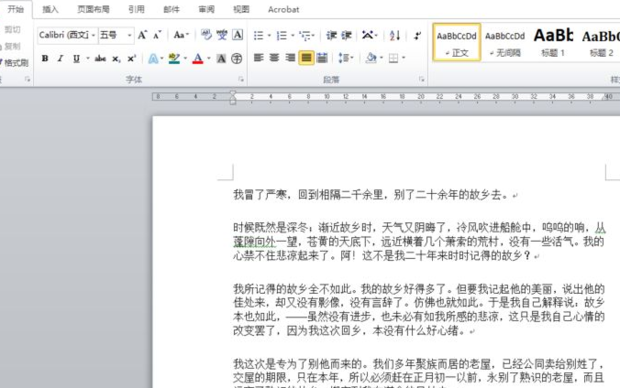This screenshot has height=388, width=620.
Task: Open the 段落 paragraph dialog launcher
Action: click(422, 79)
